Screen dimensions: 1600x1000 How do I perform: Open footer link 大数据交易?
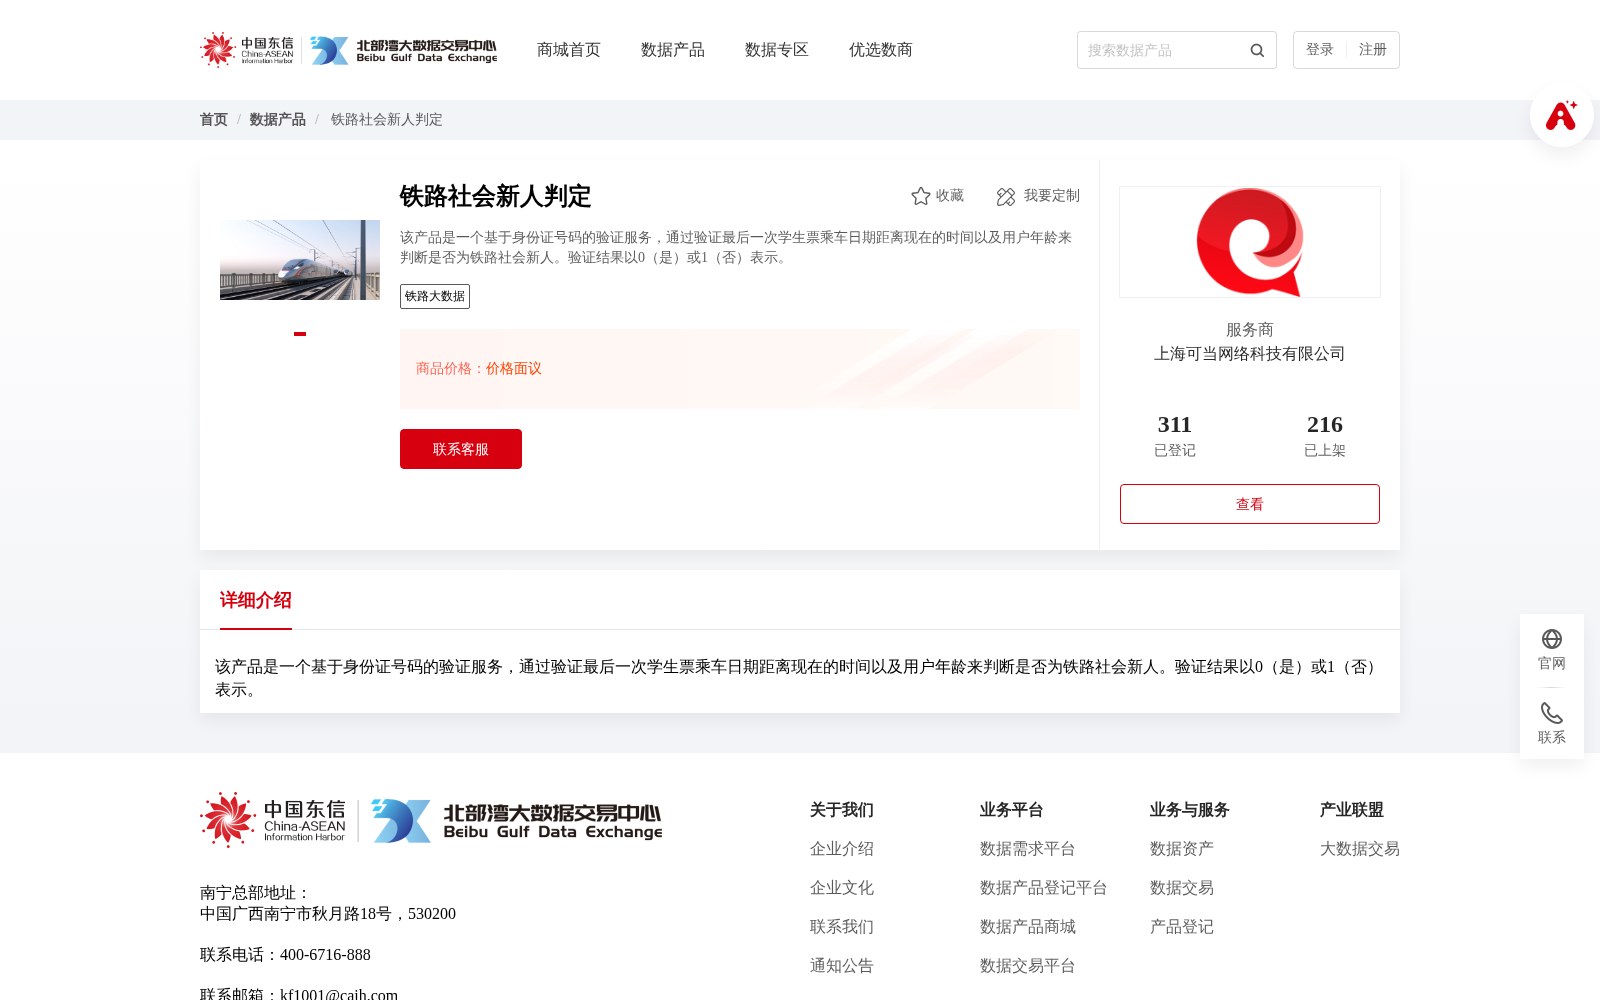(x=1360, y=849)
